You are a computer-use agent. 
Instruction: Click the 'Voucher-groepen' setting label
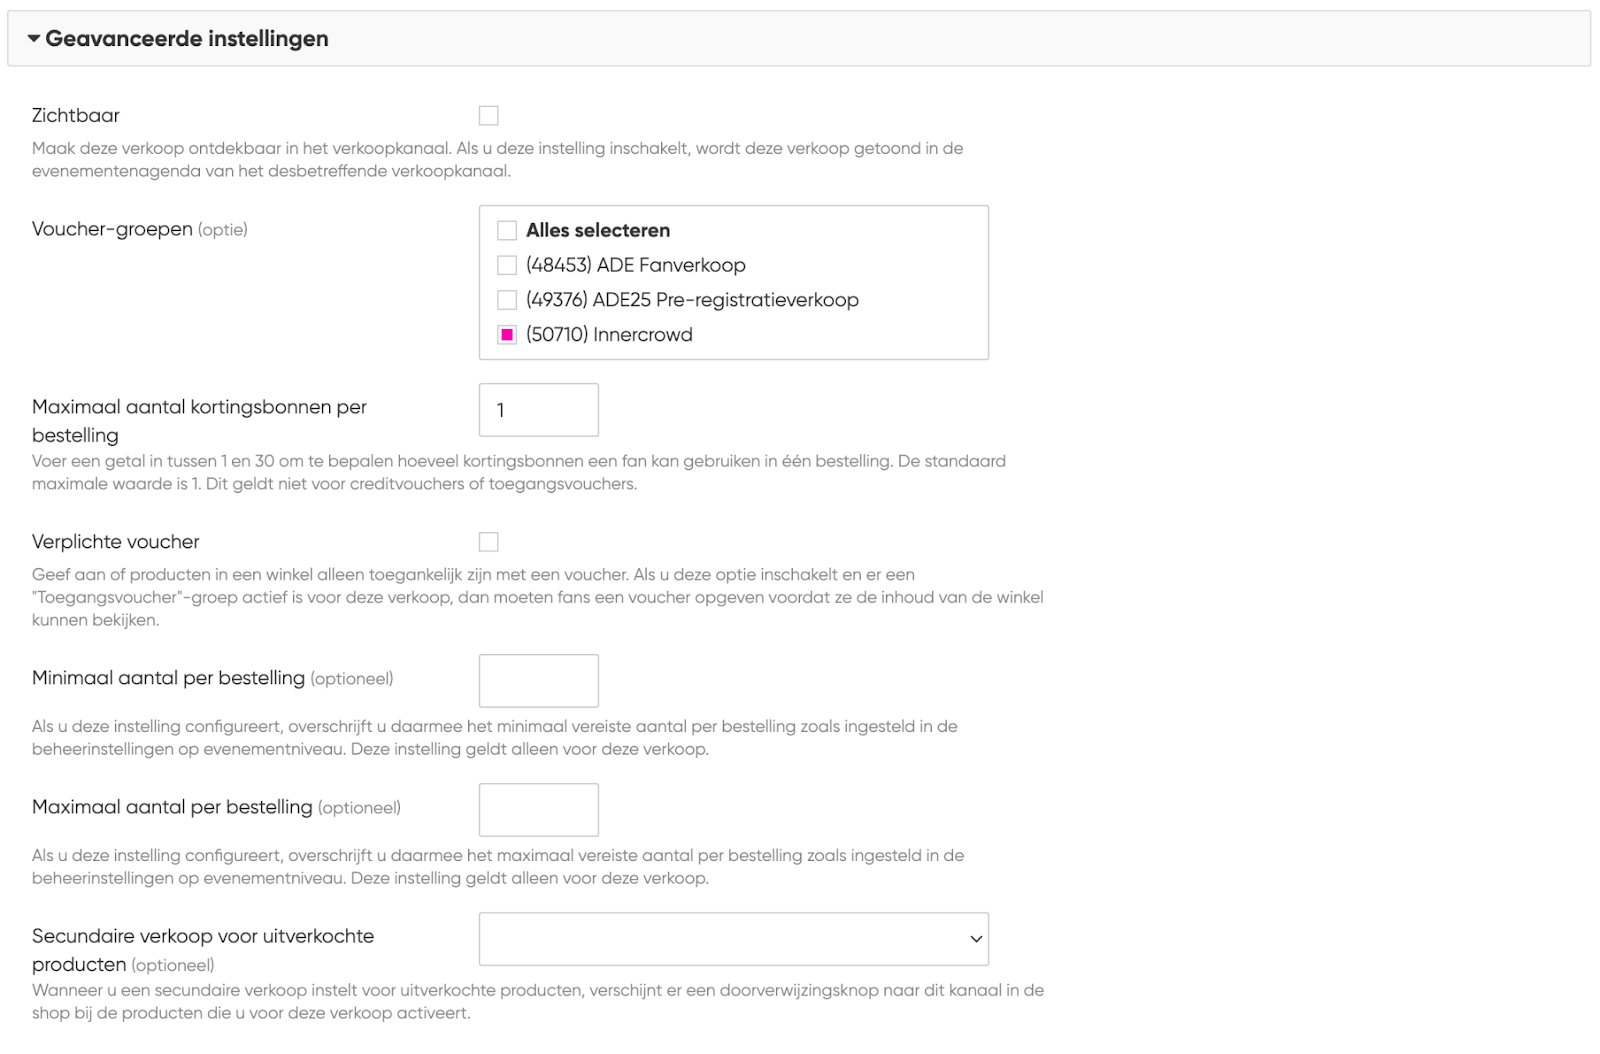(112, 229)
